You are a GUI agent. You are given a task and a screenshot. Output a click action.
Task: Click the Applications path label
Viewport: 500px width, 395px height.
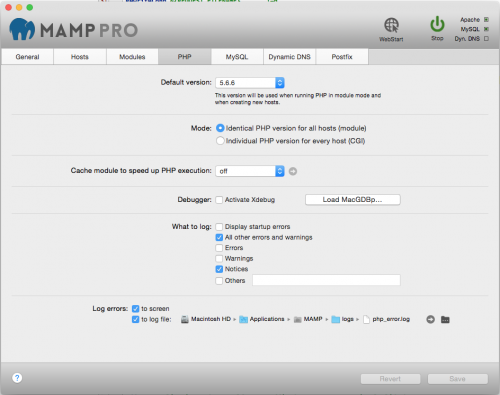267,319
